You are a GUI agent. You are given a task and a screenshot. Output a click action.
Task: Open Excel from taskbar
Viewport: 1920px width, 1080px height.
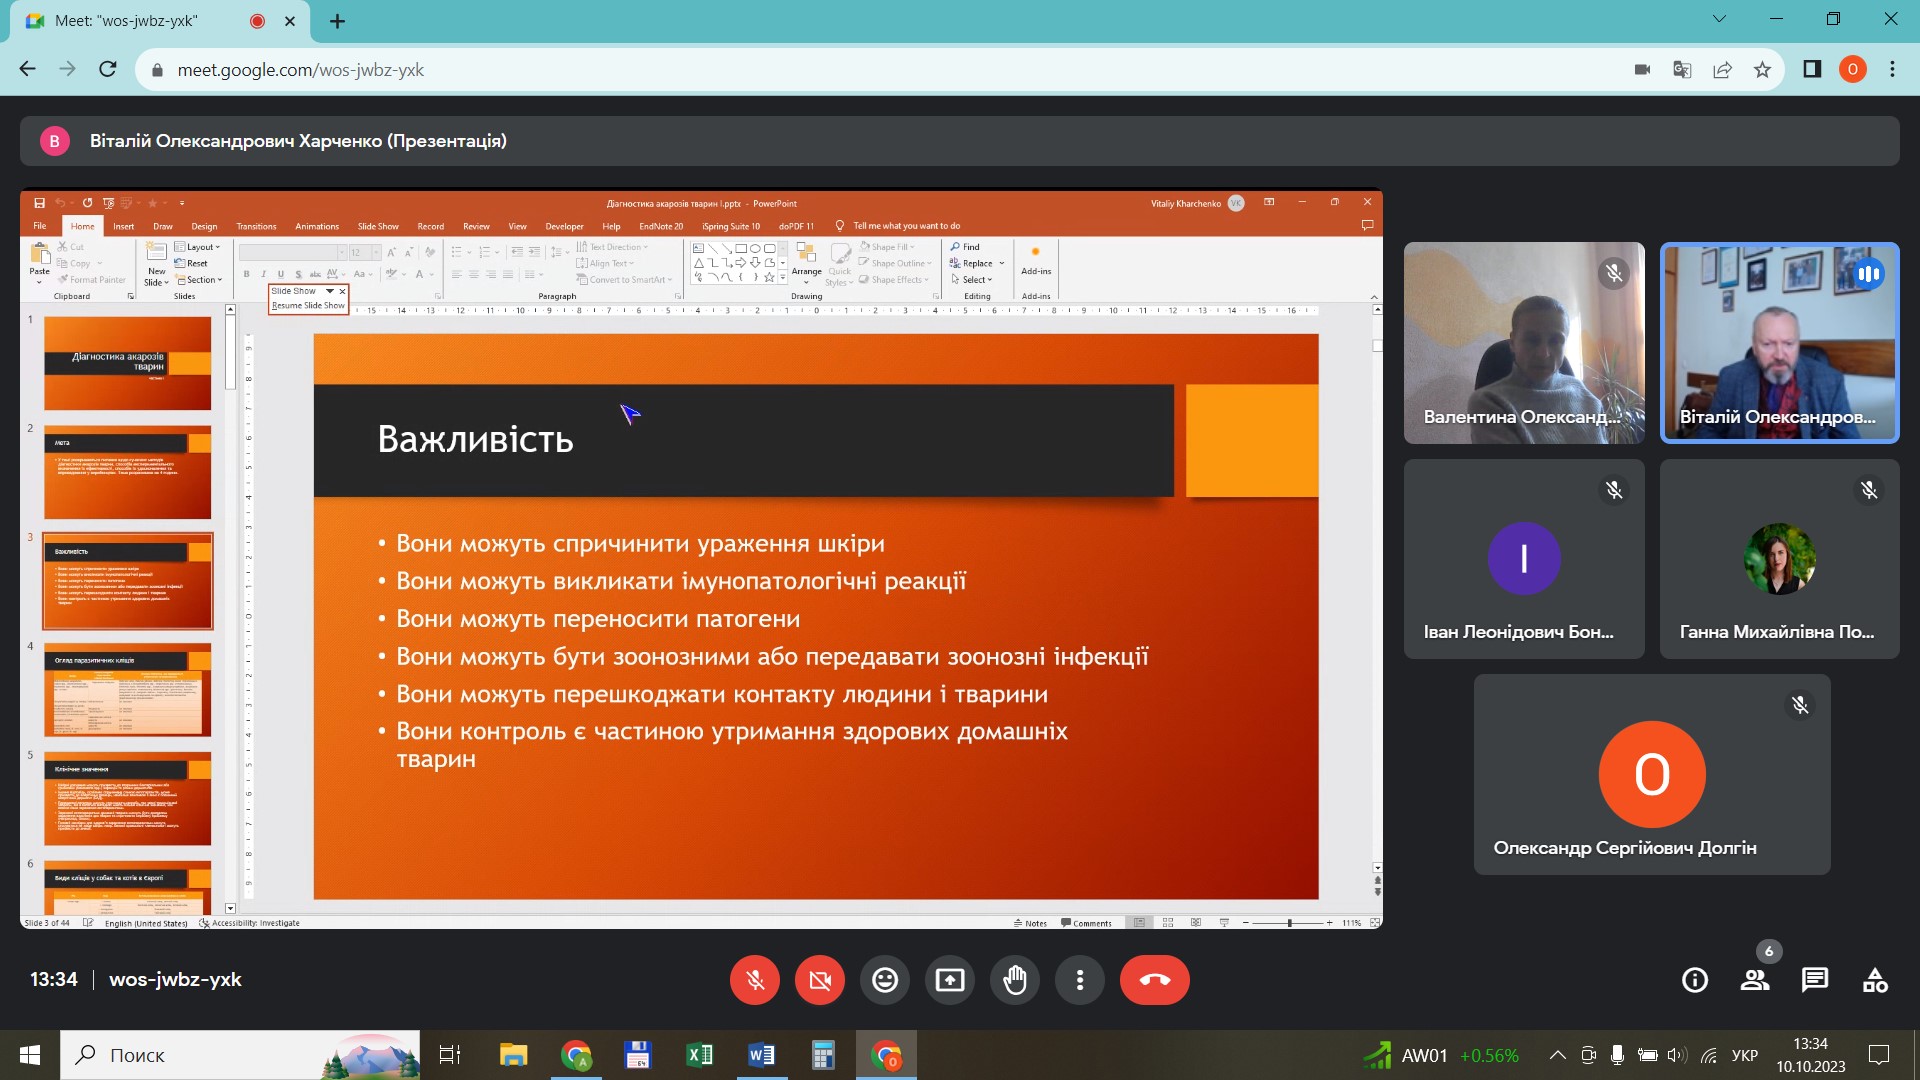tap(699, 1055)
